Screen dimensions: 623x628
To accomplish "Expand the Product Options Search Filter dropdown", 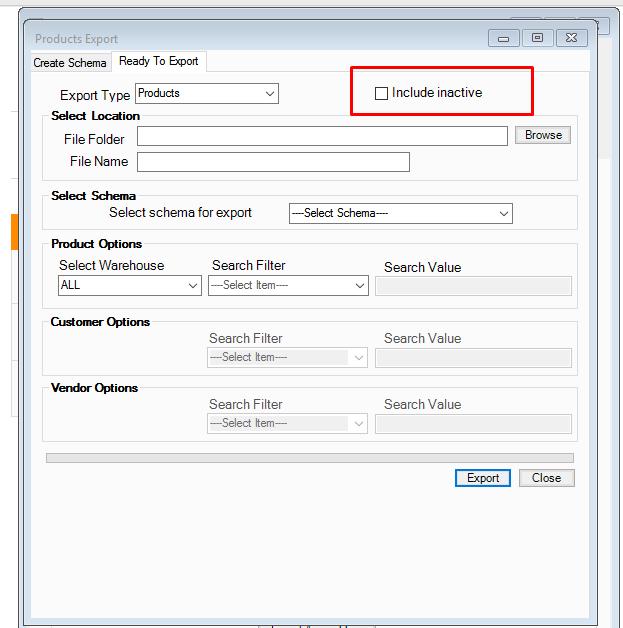I will point(288,285).
